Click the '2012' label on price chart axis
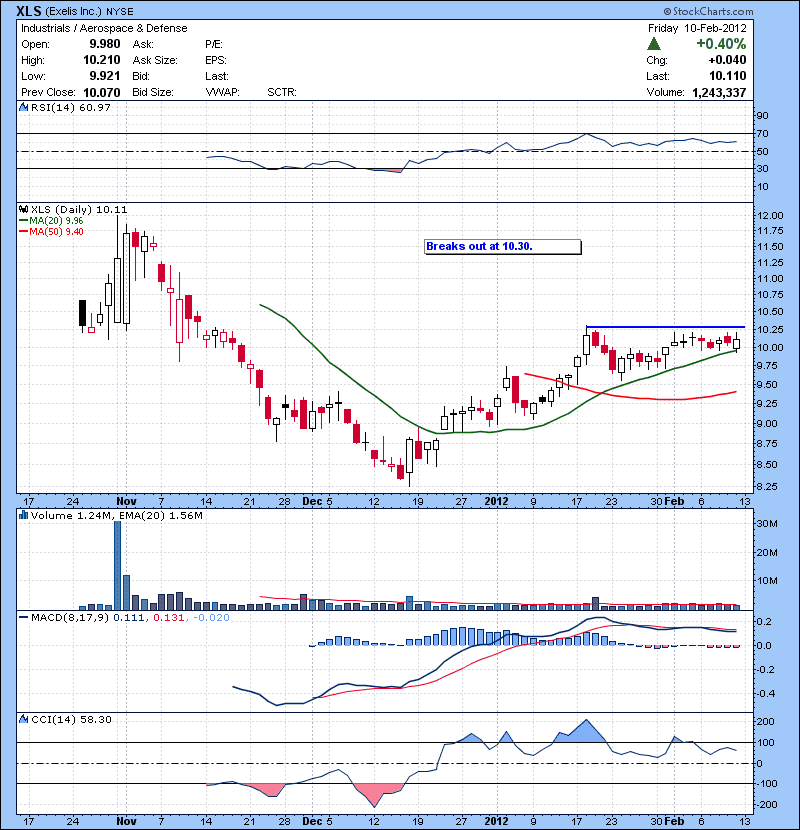Image resolution: width=800 pixels, height=830 pixels. pos(496,501)
